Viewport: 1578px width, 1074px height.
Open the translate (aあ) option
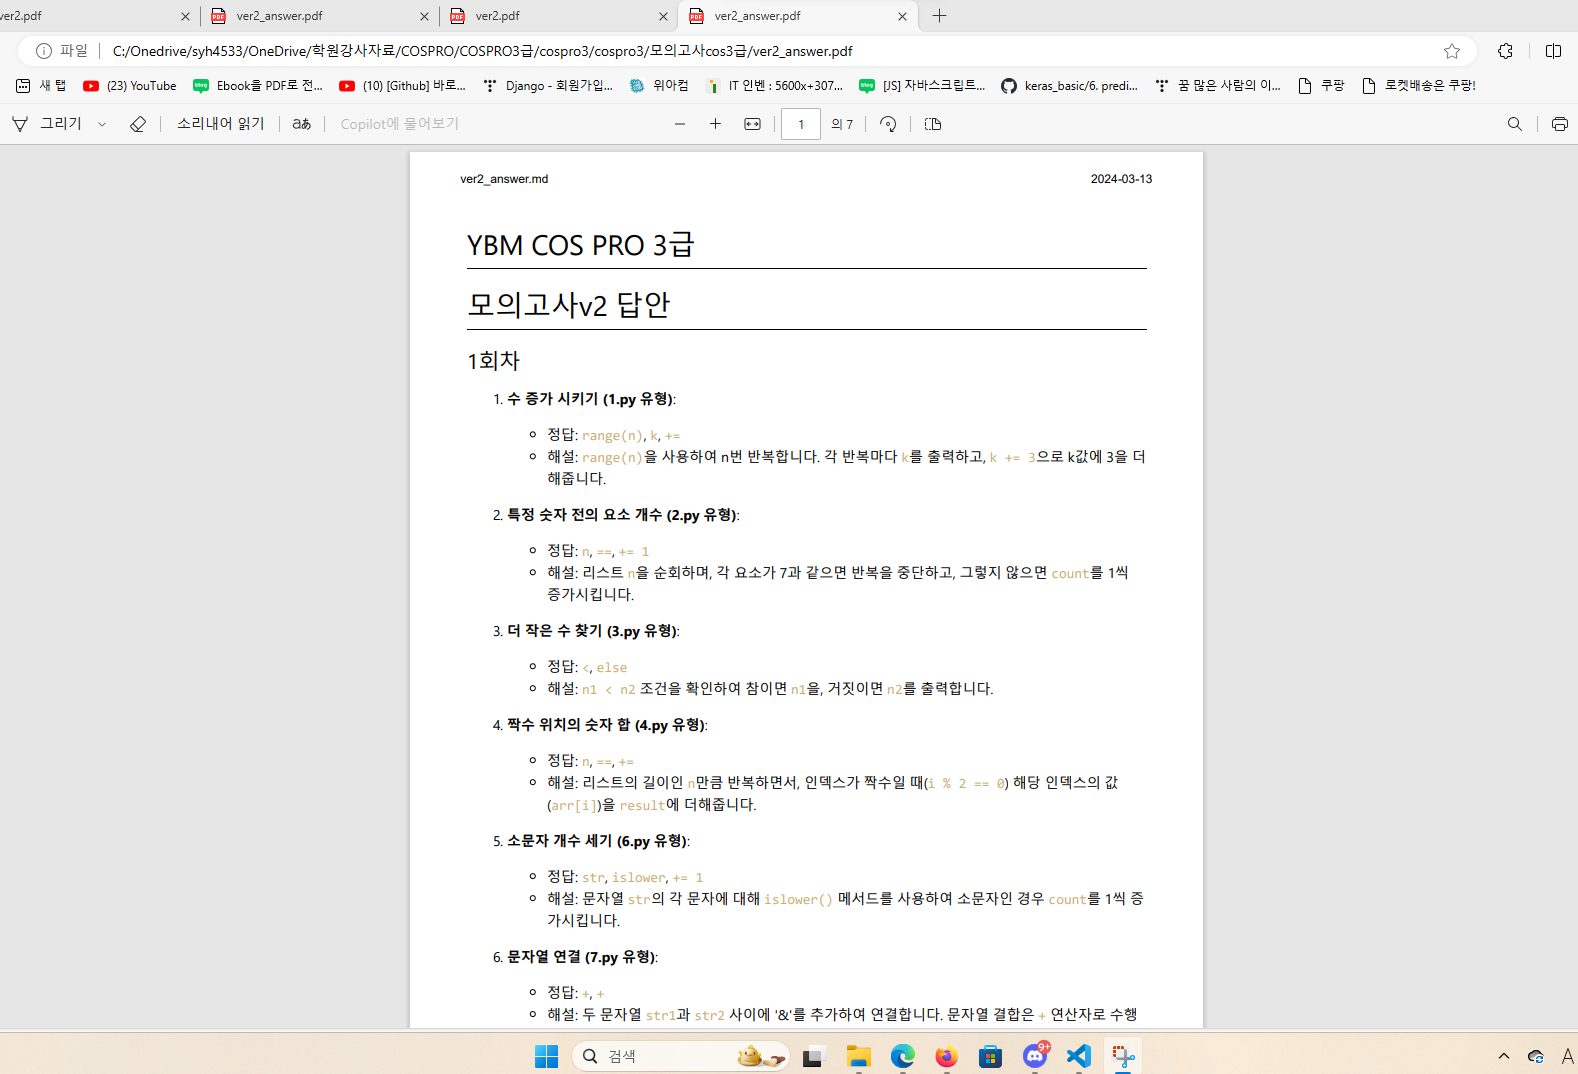(x=301, y=124)
